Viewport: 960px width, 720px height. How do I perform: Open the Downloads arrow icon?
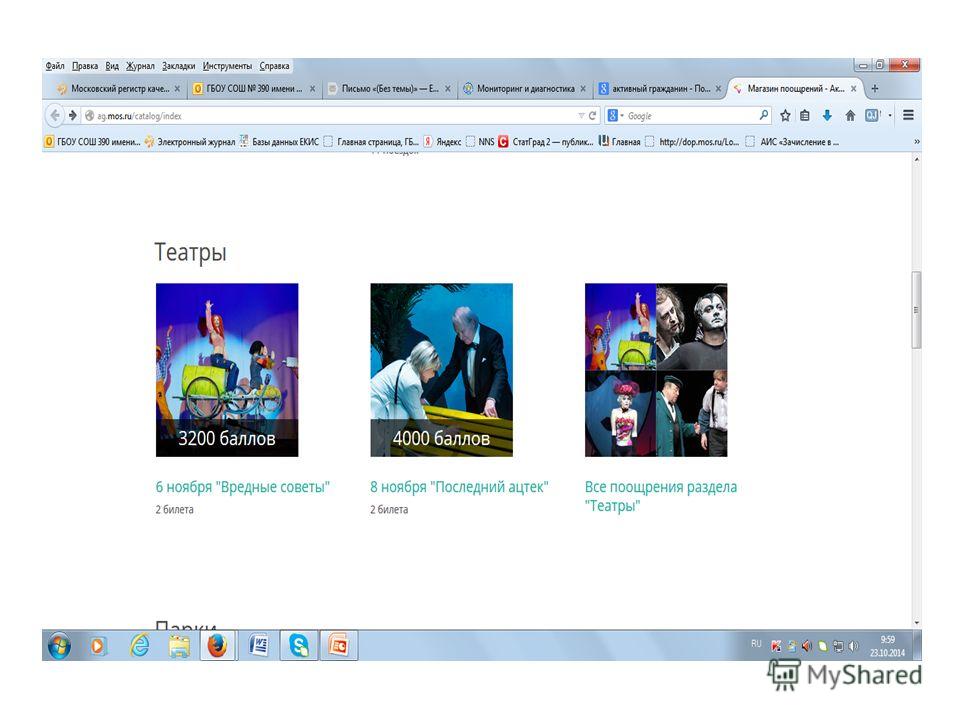point(827,115)
